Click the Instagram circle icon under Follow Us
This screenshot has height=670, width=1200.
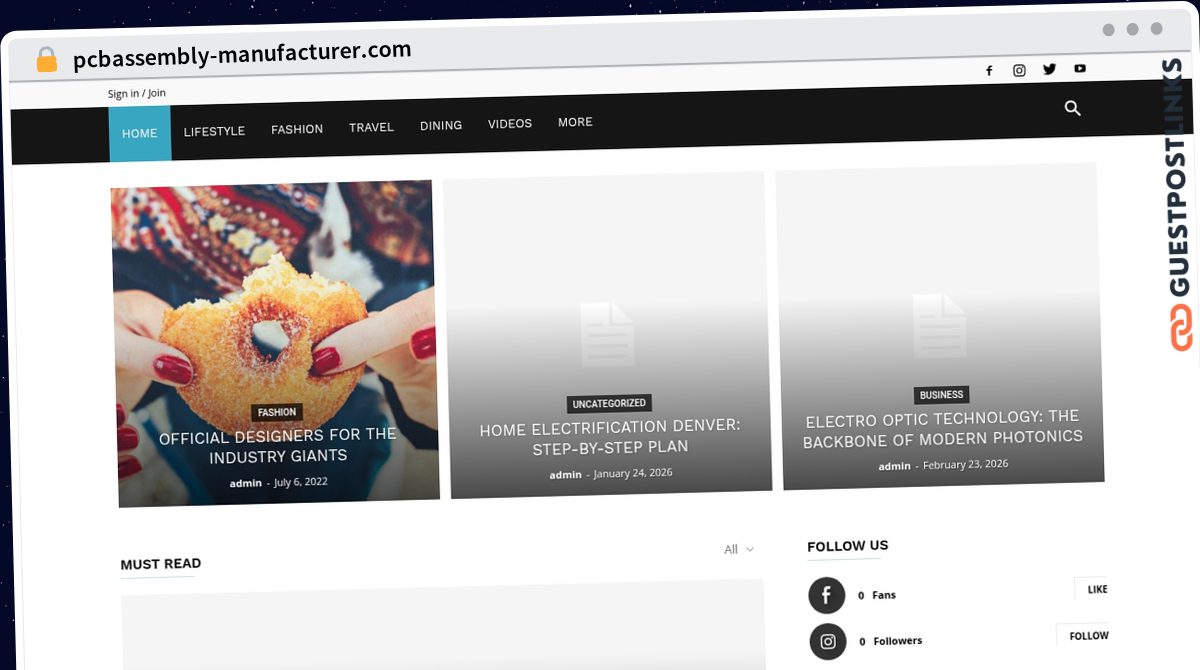tap(828, 642)
